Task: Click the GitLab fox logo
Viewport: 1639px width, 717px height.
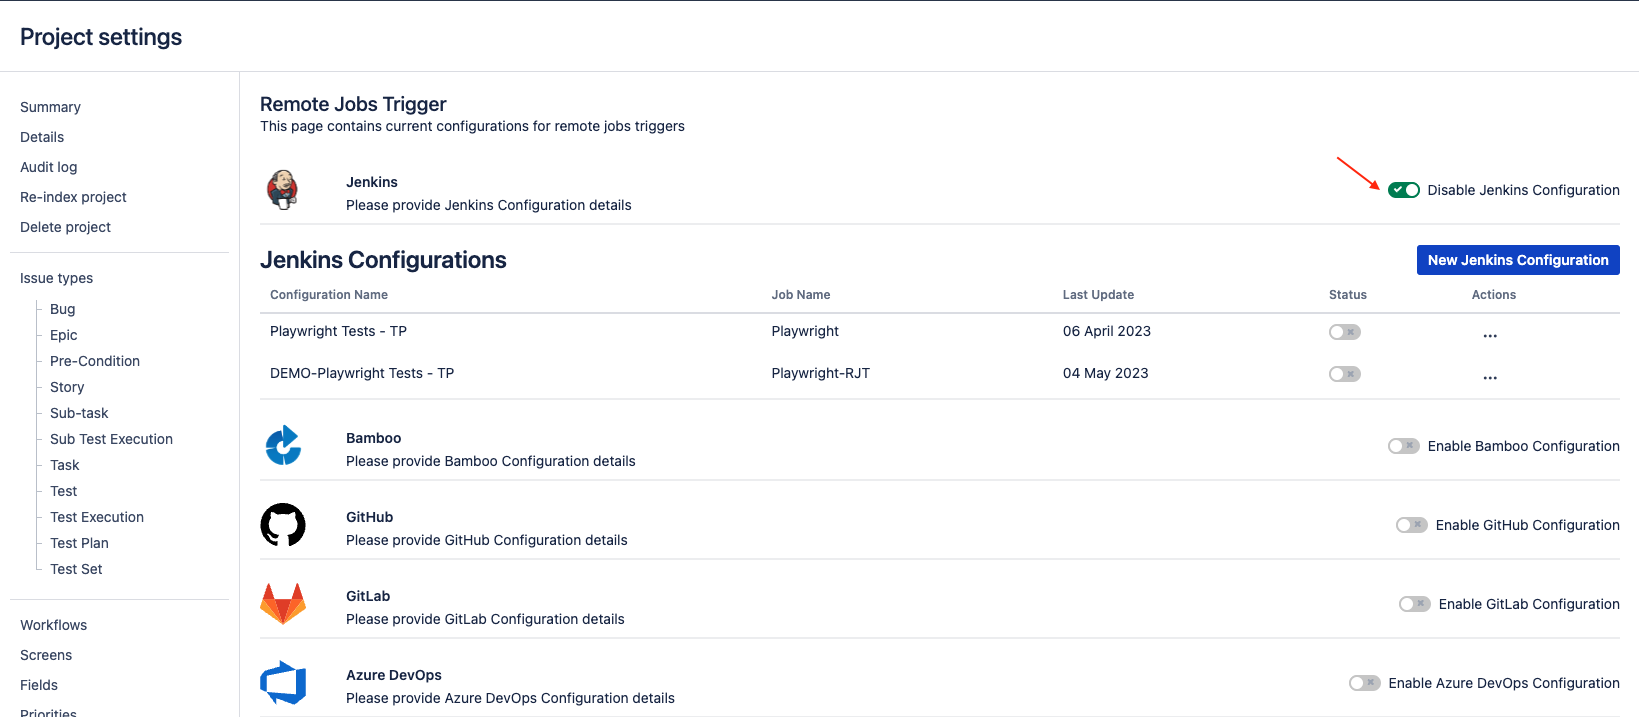Action: (283, 604)
